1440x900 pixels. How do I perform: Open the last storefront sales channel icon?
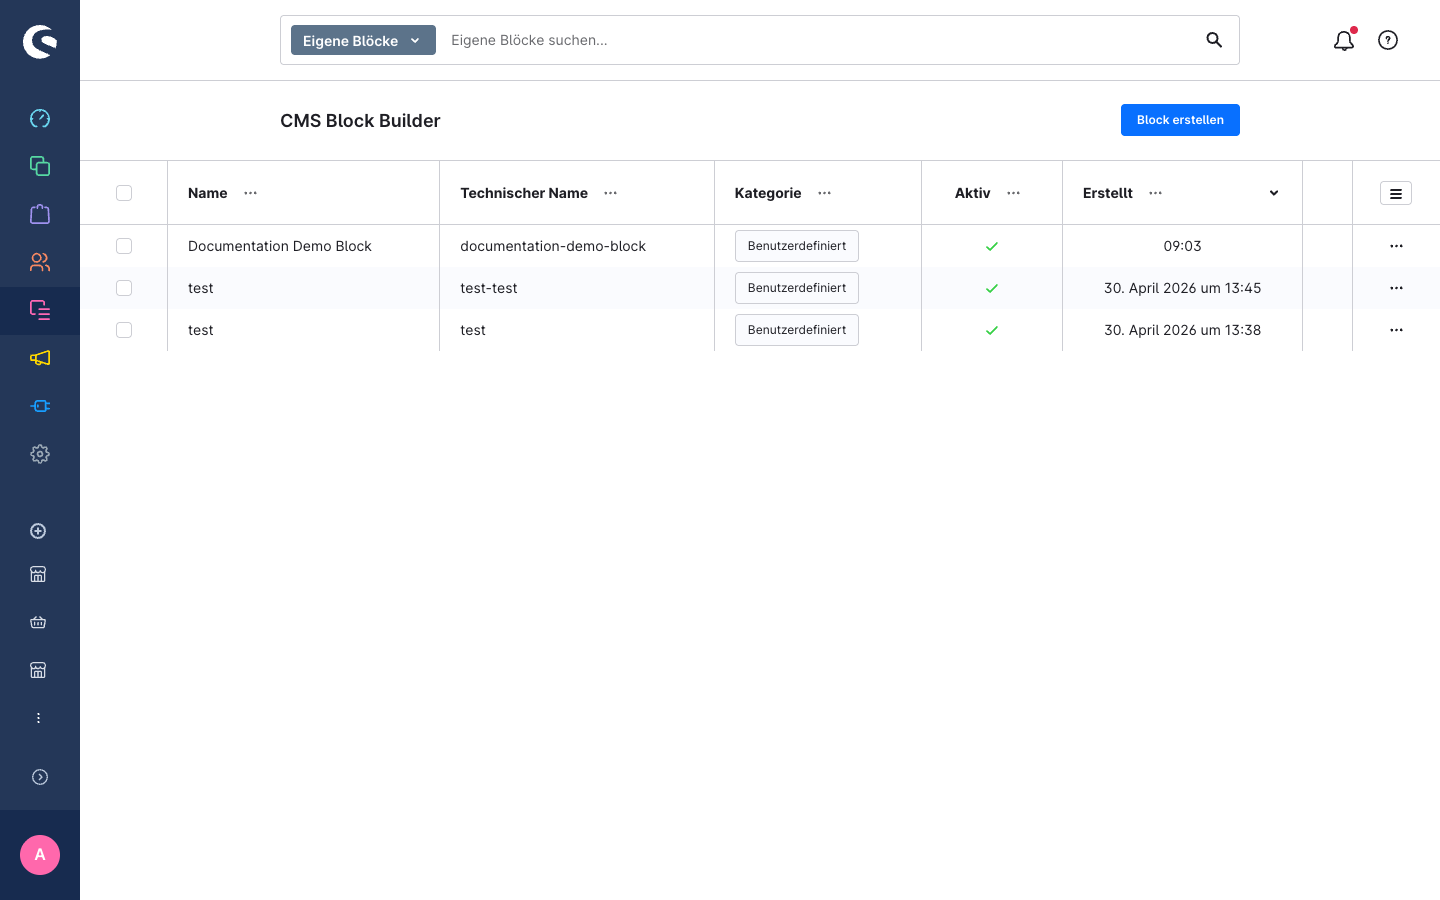pos(38,670)
